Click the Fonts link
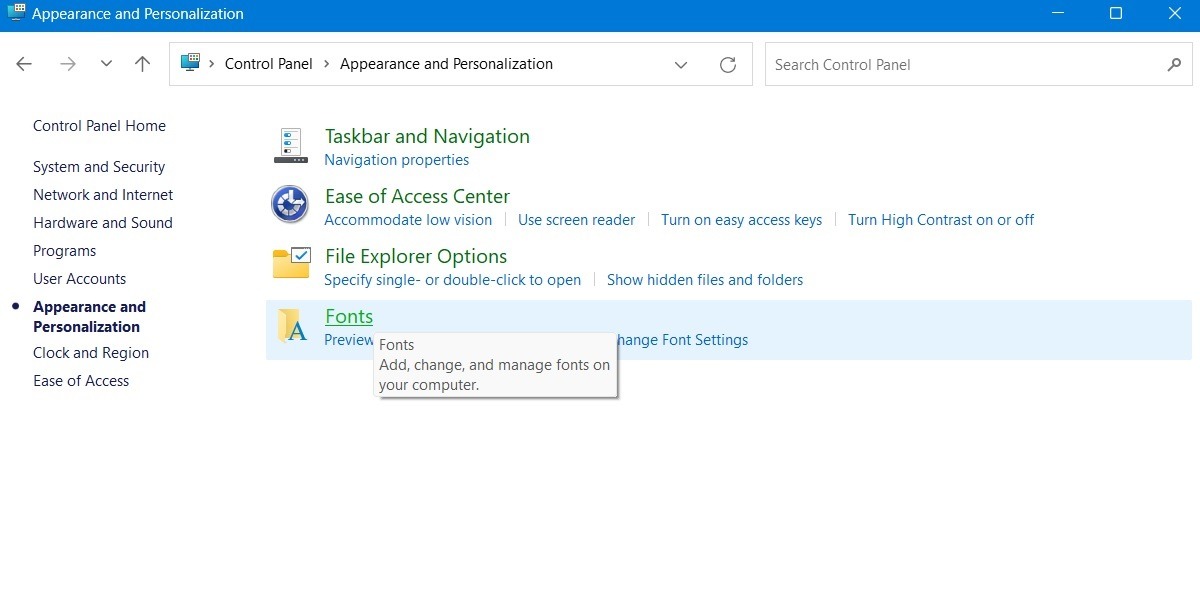The image size is (1200, 600). 348,315
